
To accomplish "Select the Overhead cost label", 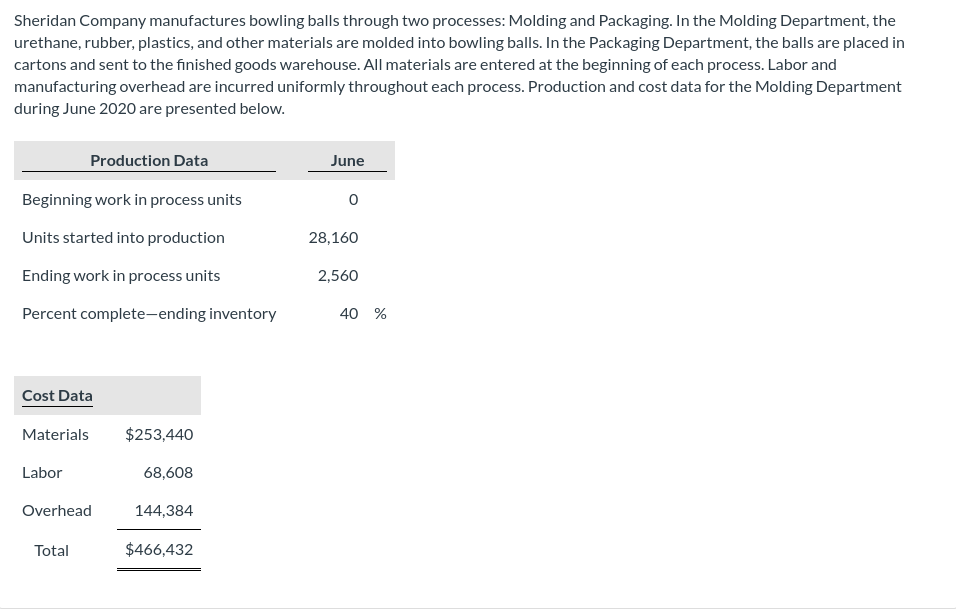I will tap(57, 510).
